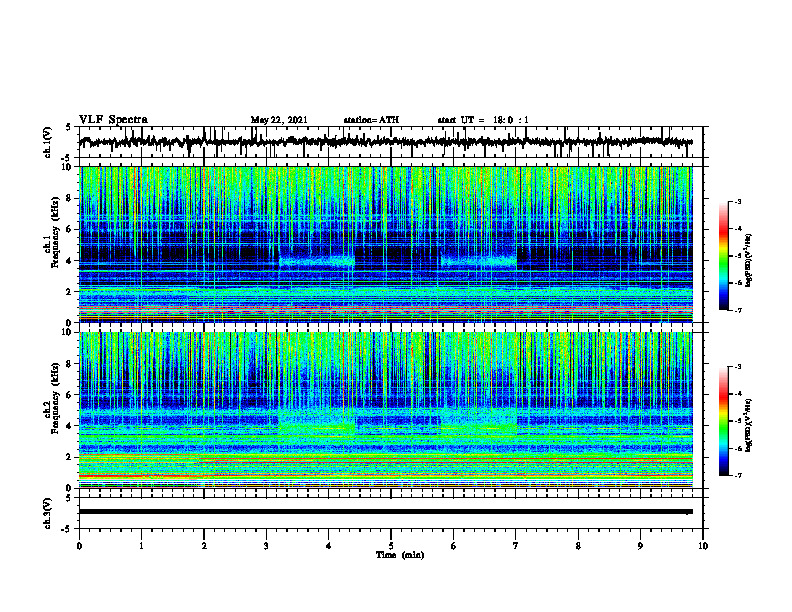
Task: Click the time axis tick label '5'
Action: click(x=391, y=546)
